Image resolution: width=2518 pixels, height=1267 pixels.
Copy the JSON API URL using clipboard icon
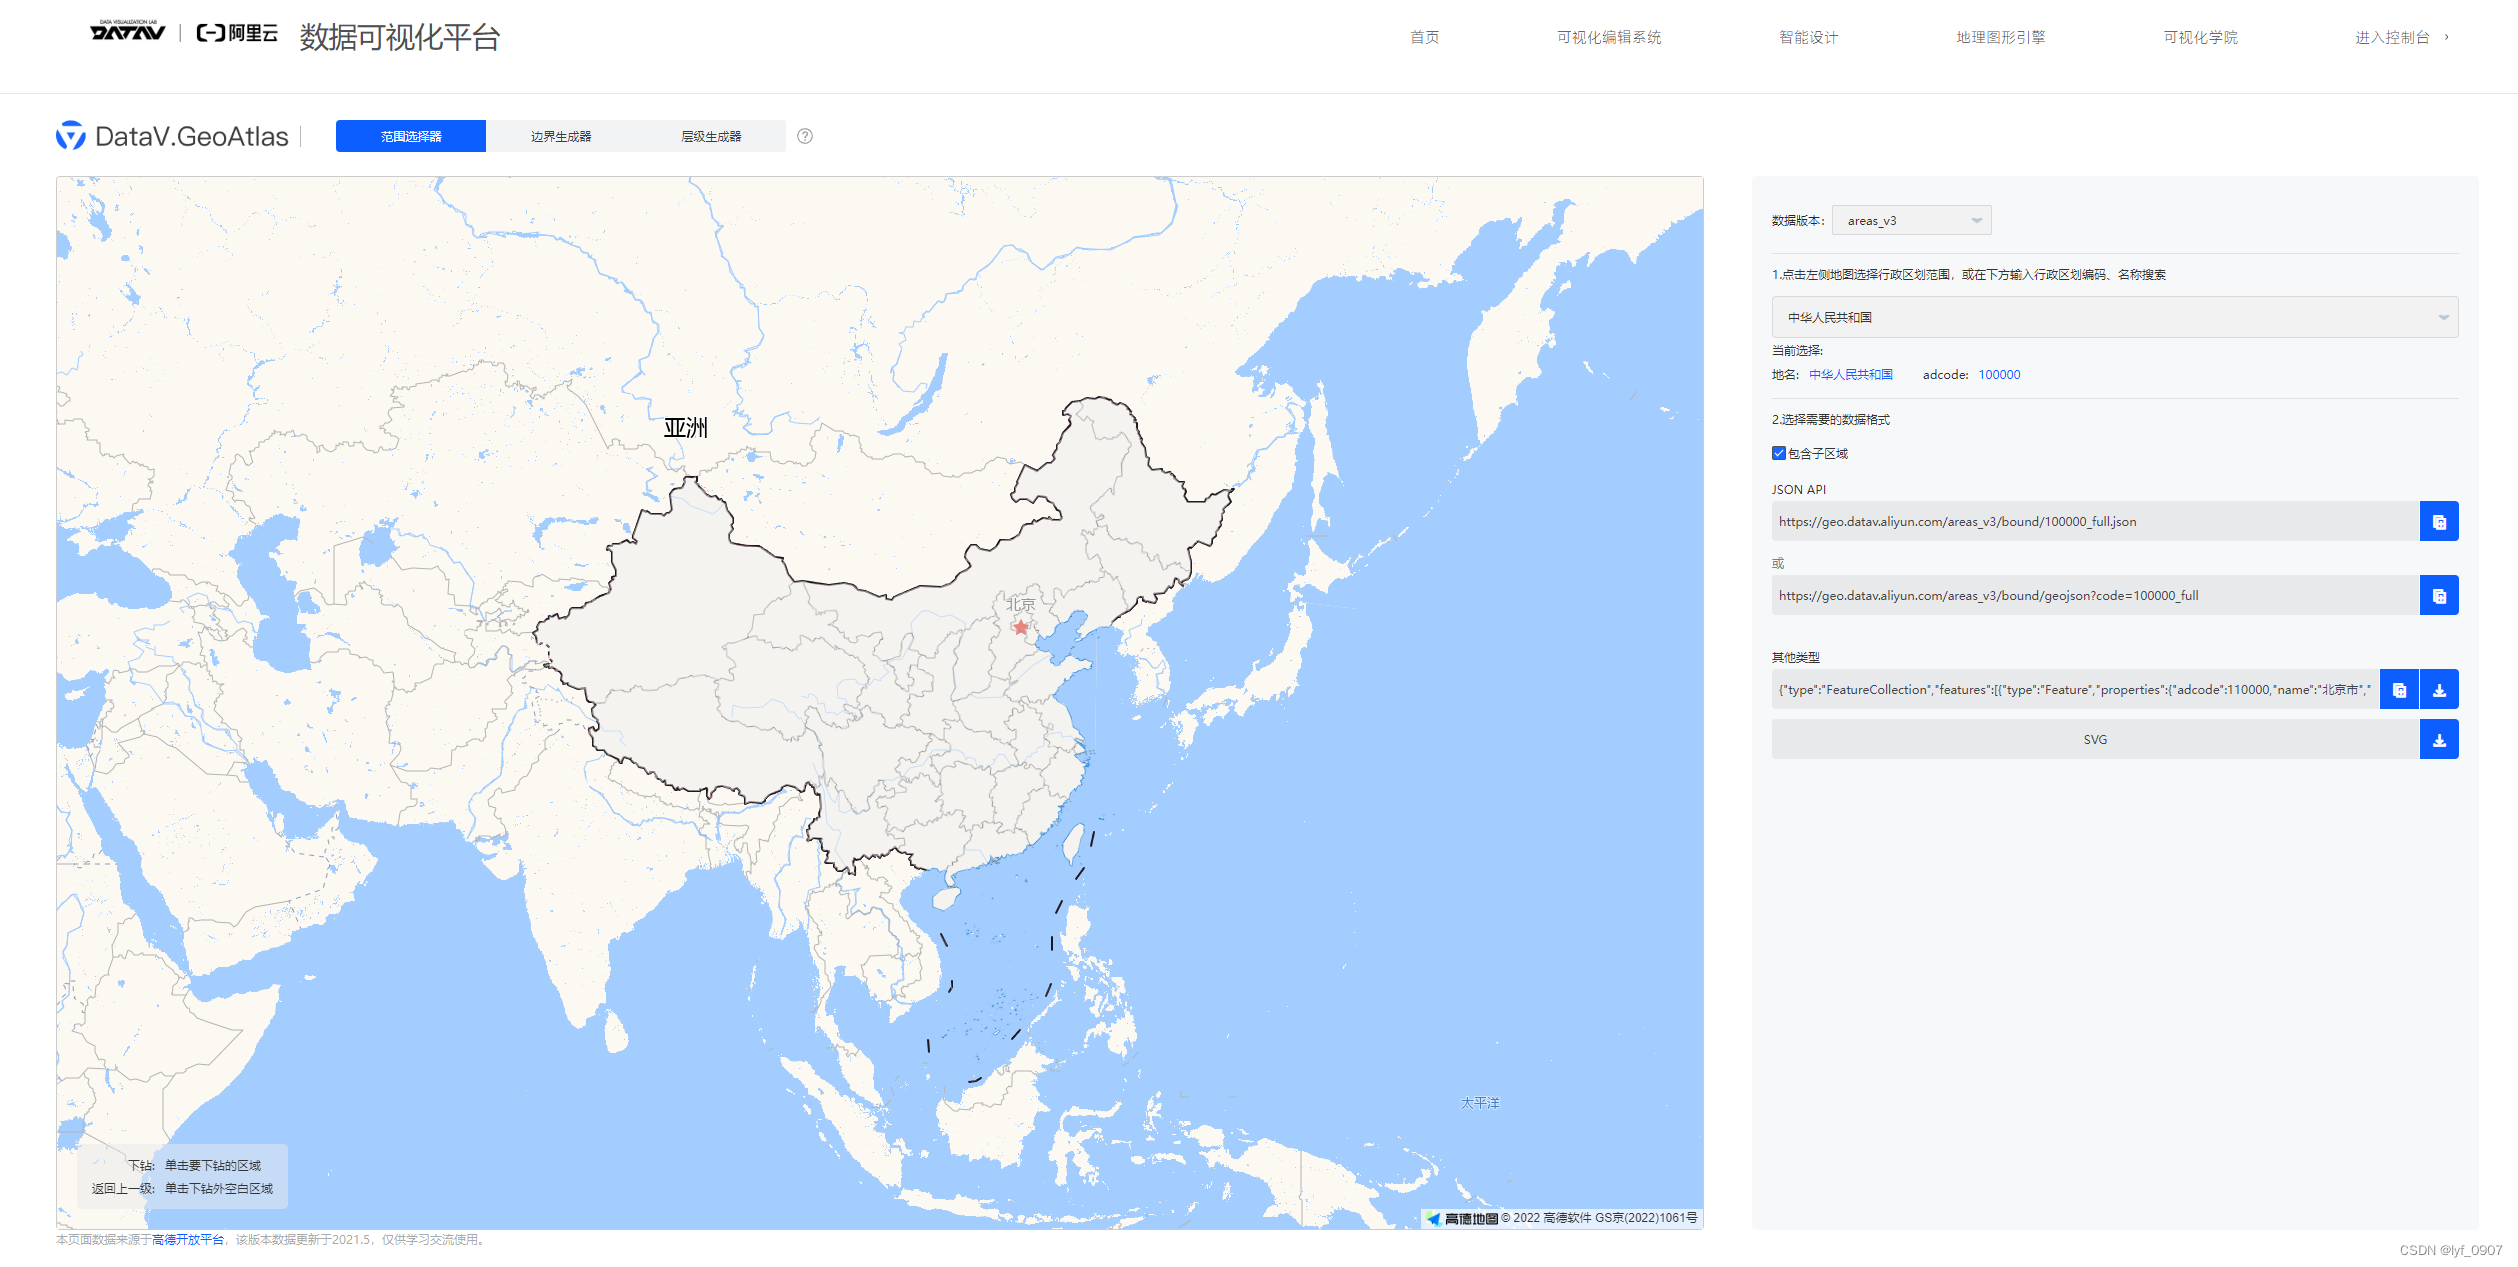pos(2440,520)
